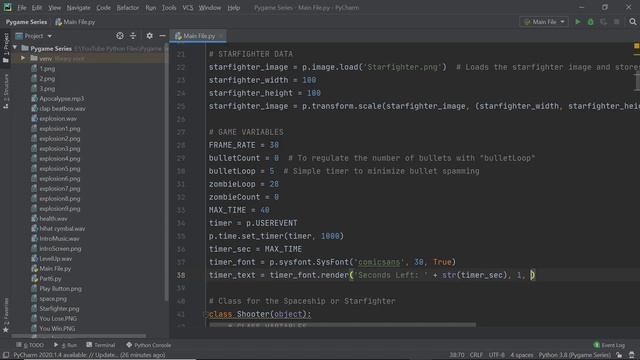Change file encoding UTF-8 in status bar
Image resolution: width=640 pixels, height=360 pixels.
click(x=497, y=355)
